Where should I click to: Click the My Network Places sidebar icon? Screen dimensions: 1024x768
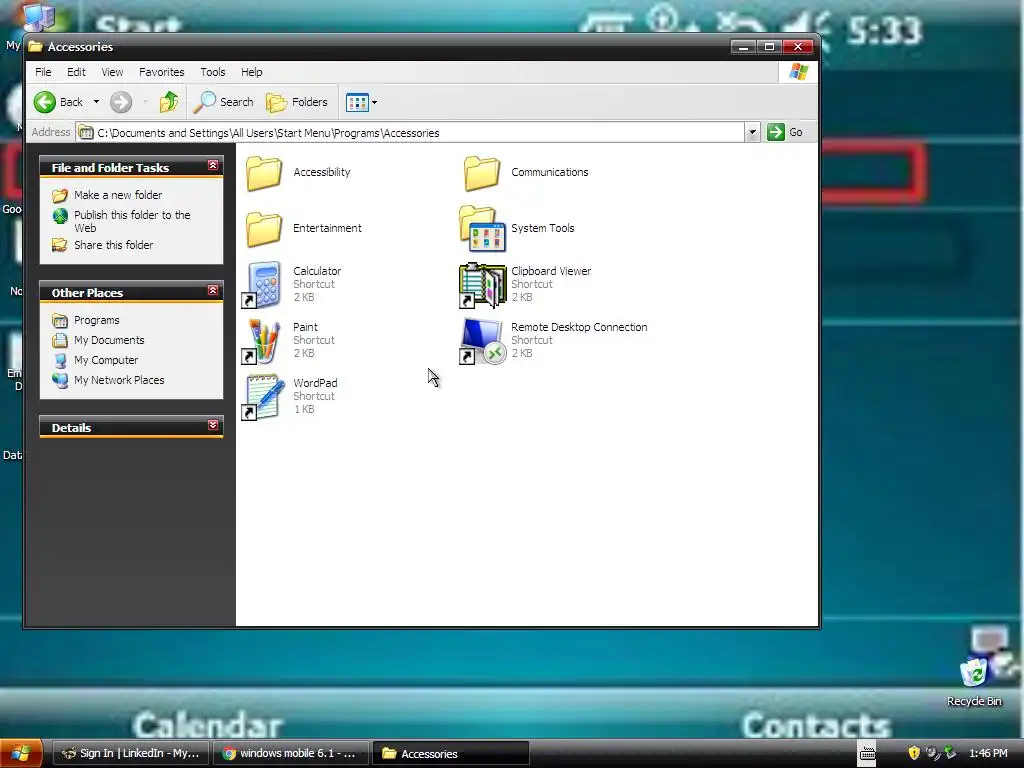[x=60, y=380]
